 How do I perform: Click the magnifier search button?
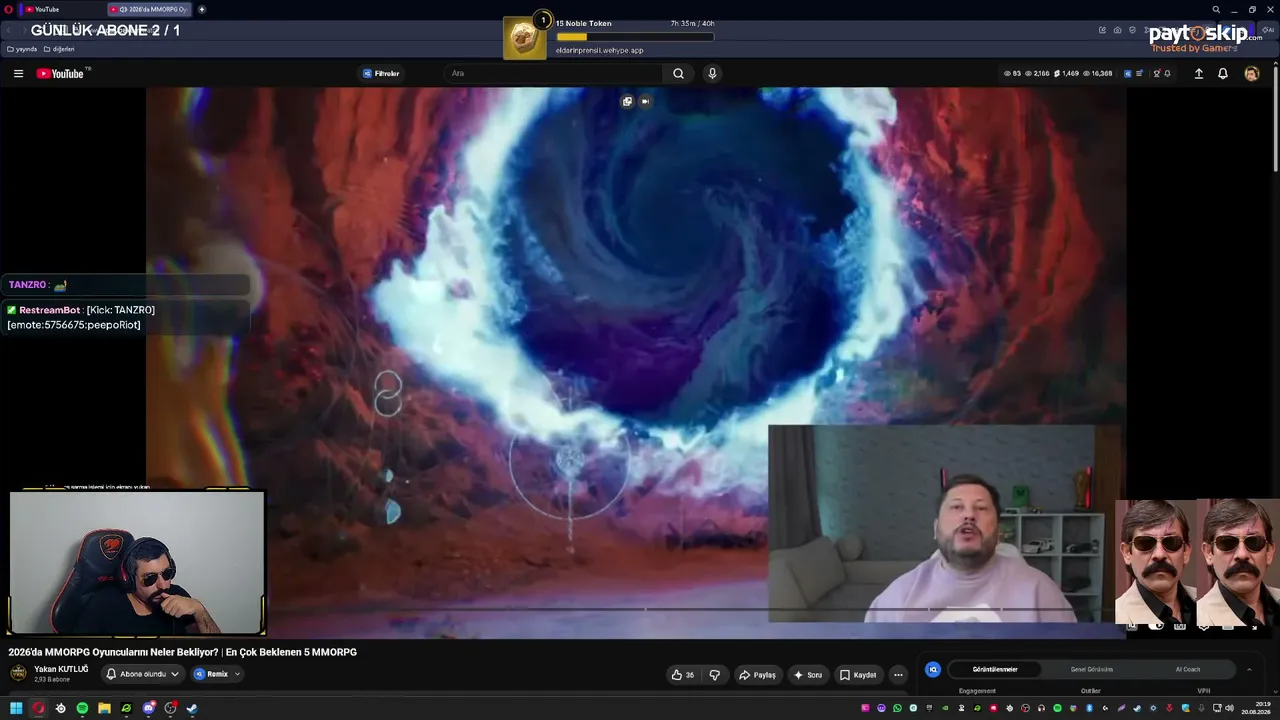678,73
